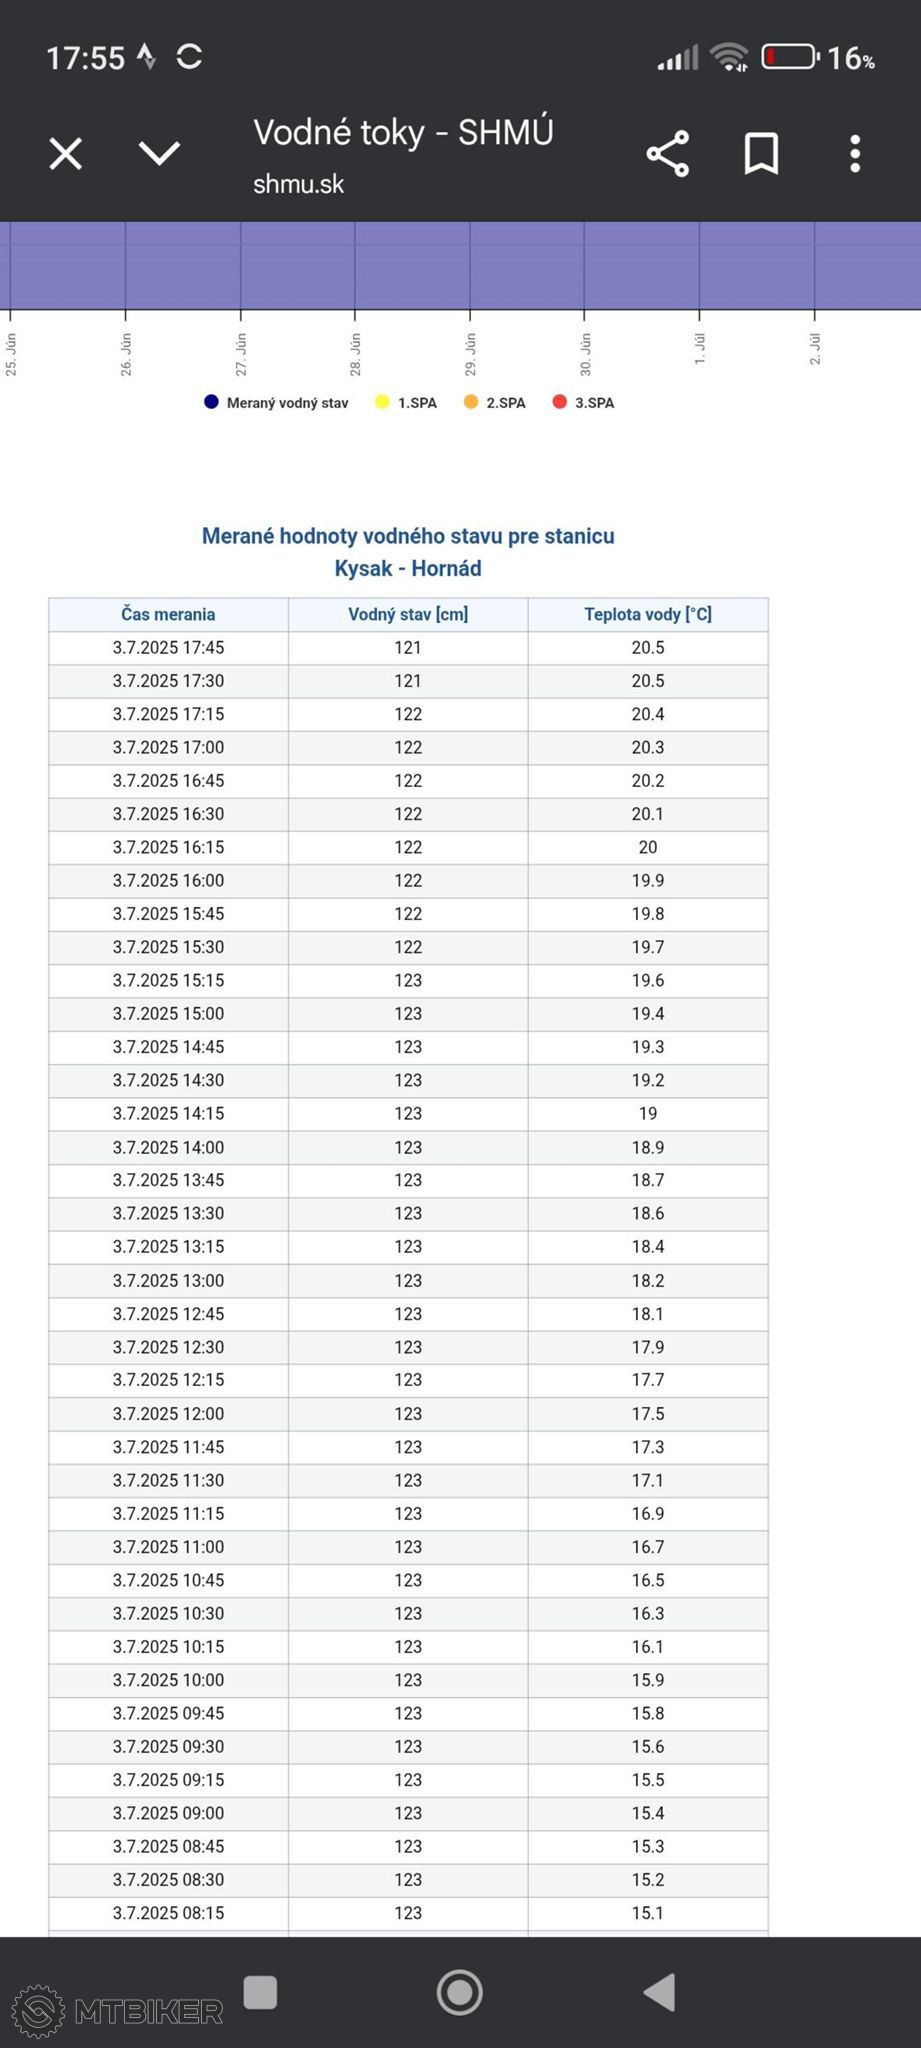Open the three-dot overflow menu
This screenshot has width=921, height=2048.
855,154
